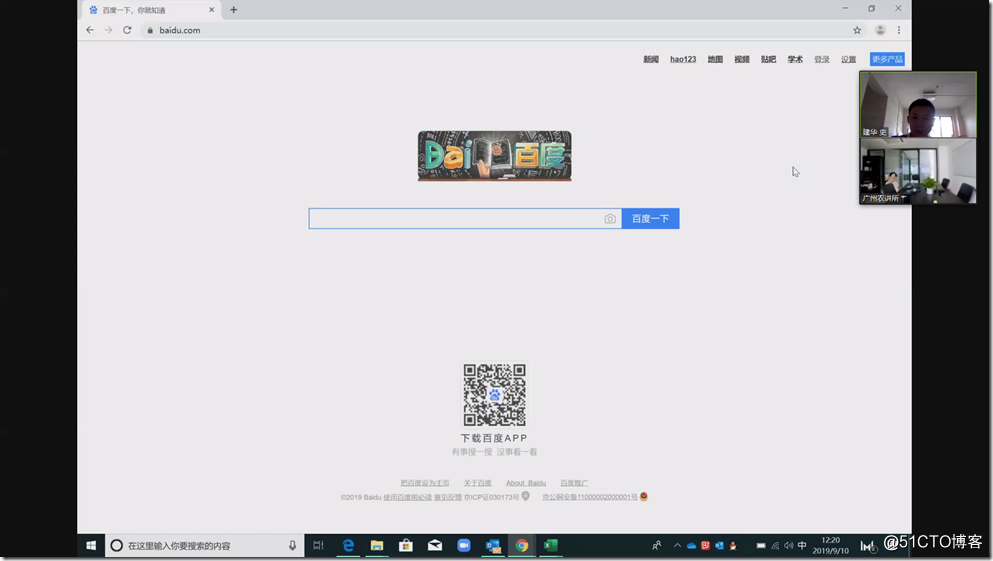Open the 新闻 link
This screenshot has width=993, height=561.
(651, 59)
